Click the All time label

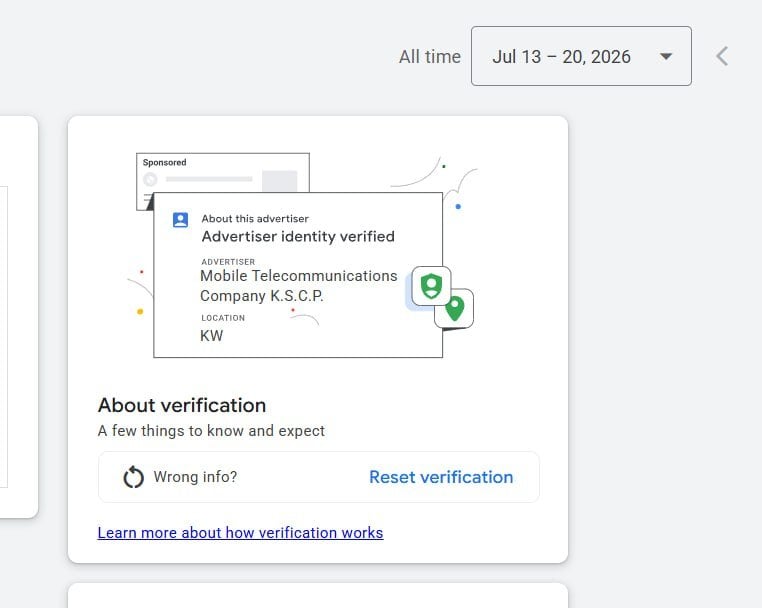430,57
